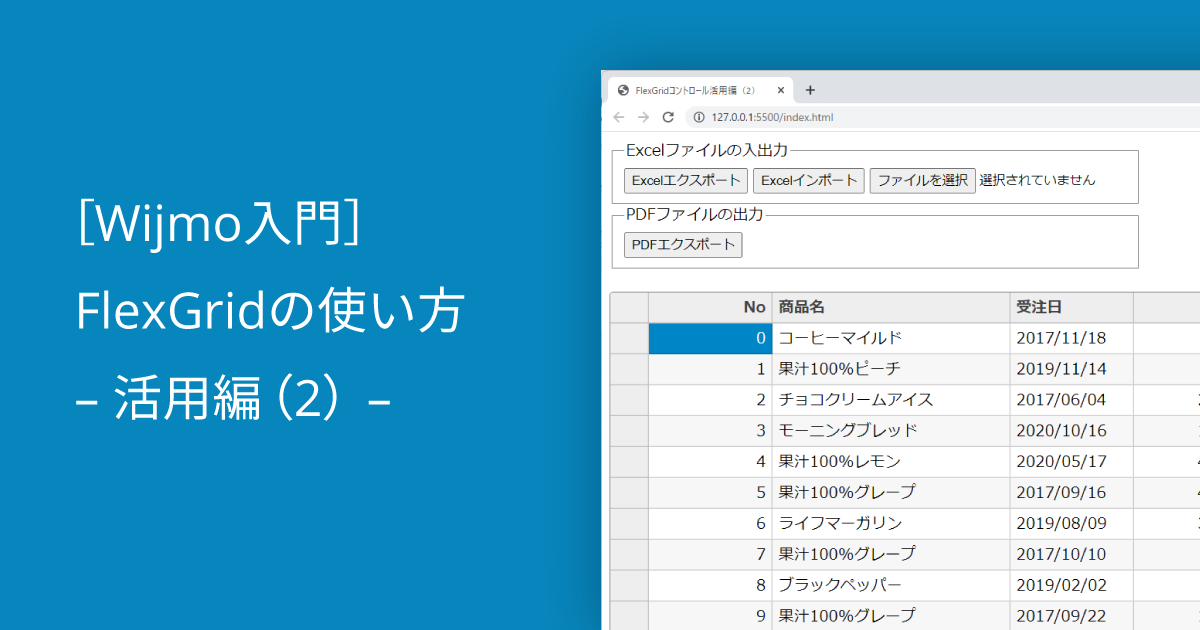Sort the grid by the 受注日 column header
Image resolution: width=1200 pixels, height=630 pixels.
[x=1060, y=307]
